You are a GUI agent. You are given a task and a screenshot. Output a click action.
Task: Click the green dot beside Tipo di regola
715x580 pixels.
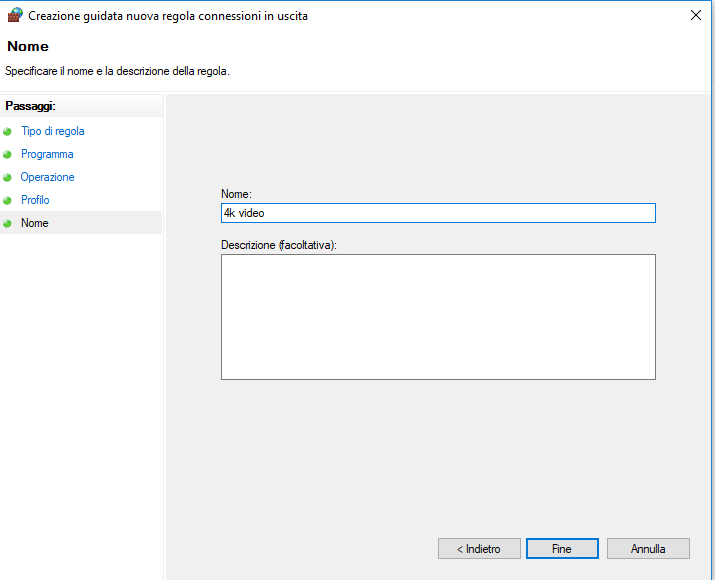[8, 131]
